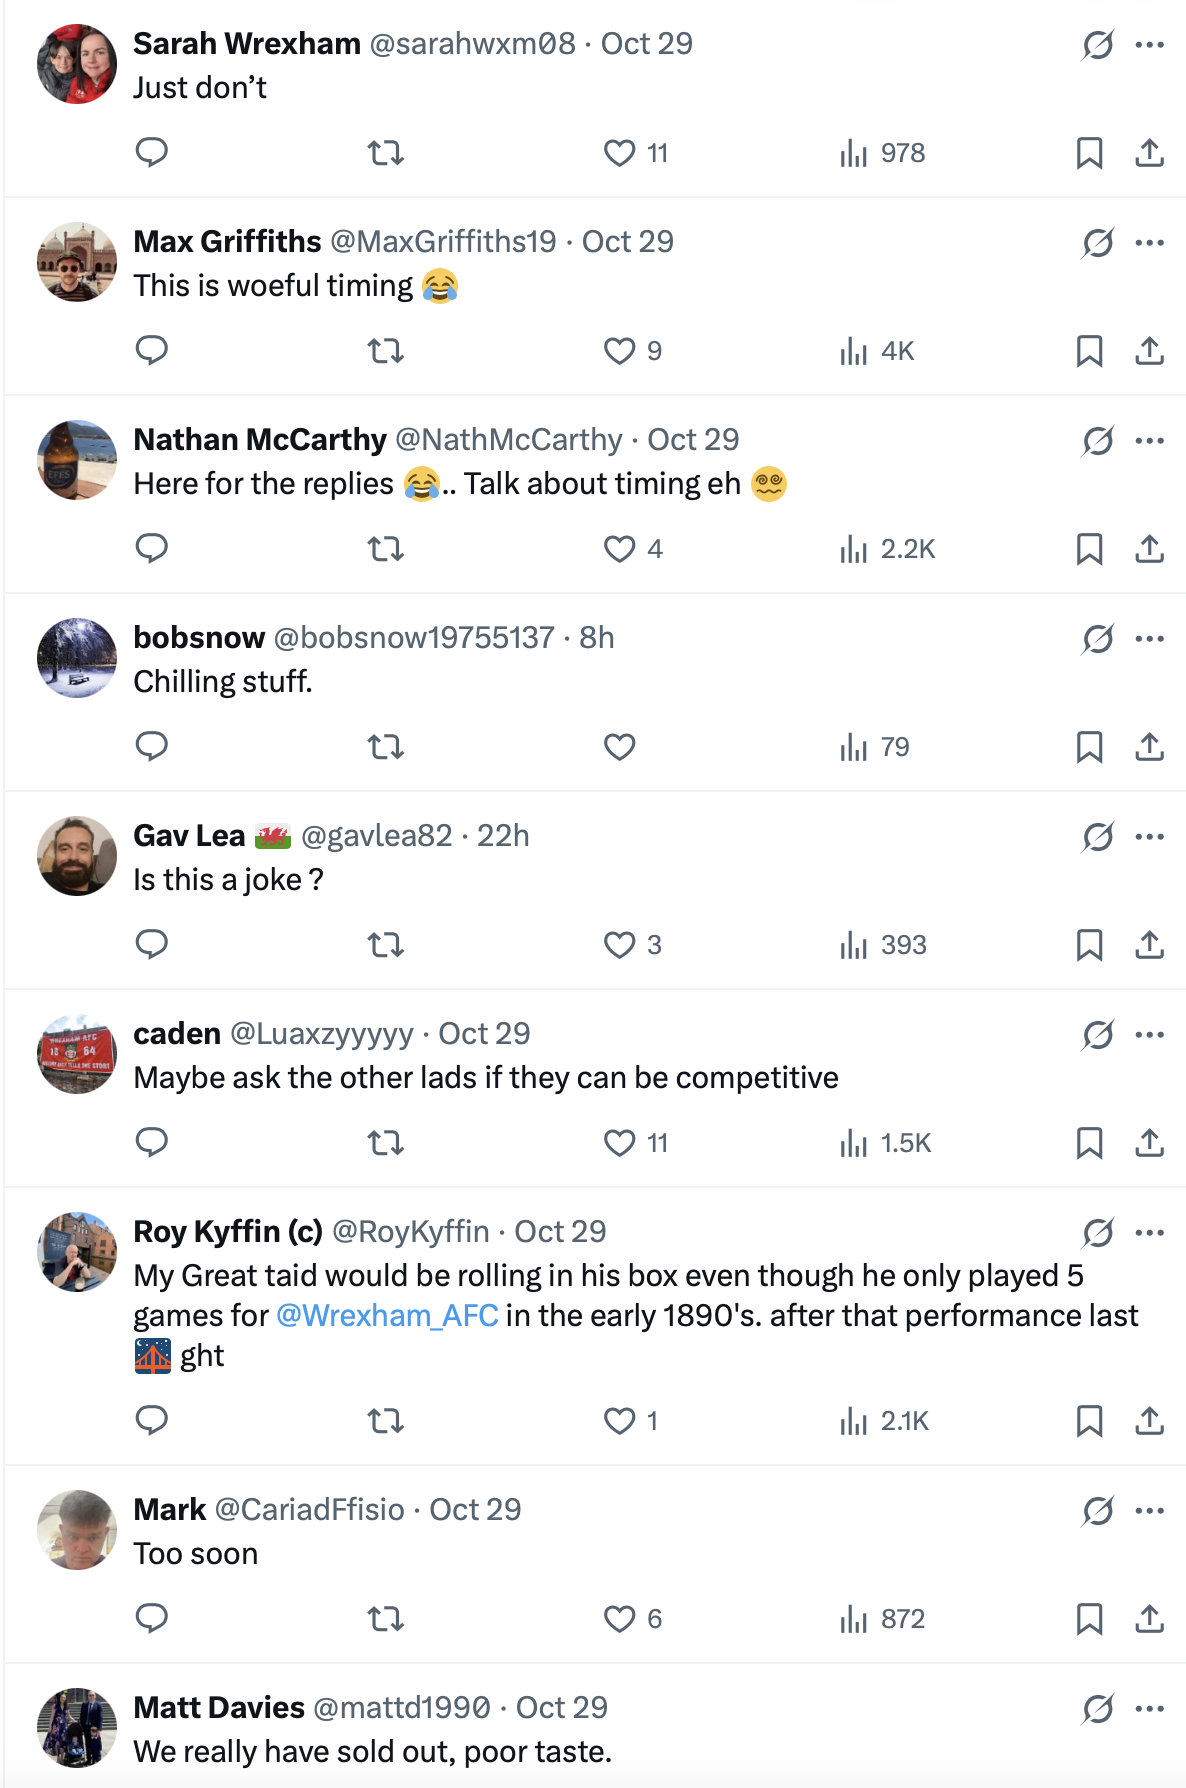Image resolution: width=1186 pixels, height=1788 pixels.
Task: Click Gav Lea's profile picture
Action: 77,856
